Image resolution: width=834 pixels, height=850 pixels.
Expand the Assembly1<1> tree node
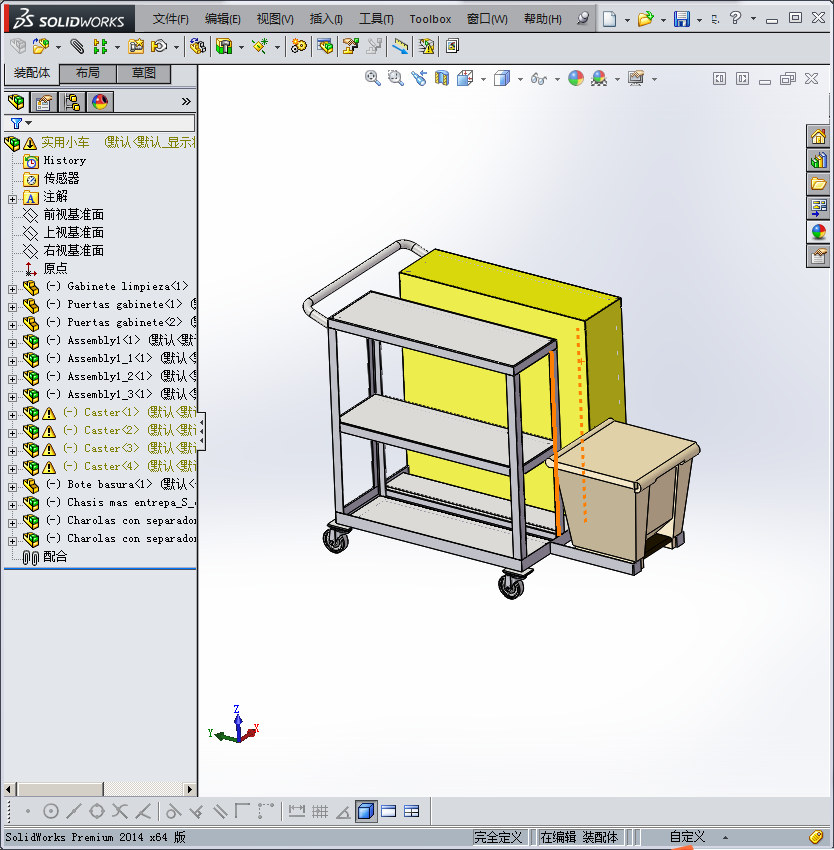pyautogui.click(x=12, y=343)
